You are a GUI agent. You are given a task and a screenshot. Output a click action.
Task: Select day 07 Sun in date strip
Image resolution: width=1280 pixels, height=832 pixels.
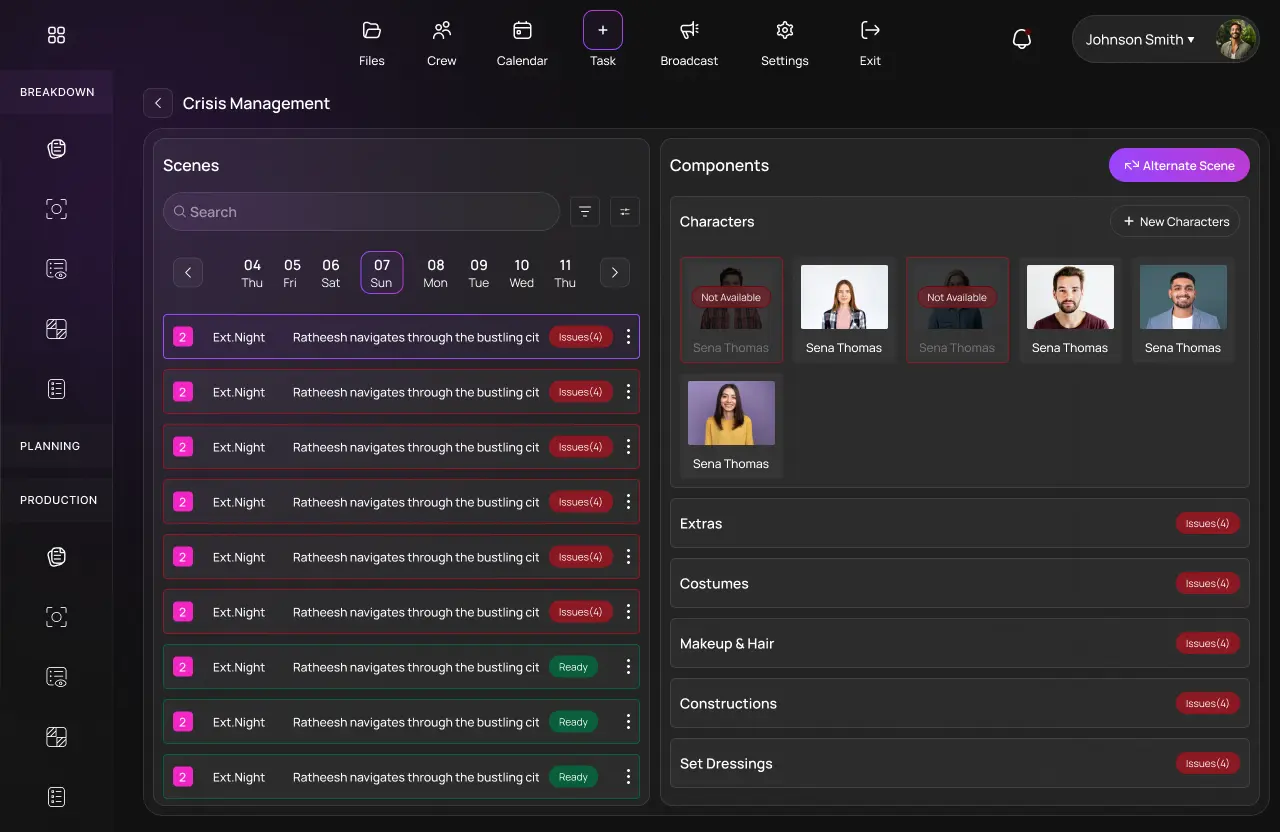[x=381, y=272]
